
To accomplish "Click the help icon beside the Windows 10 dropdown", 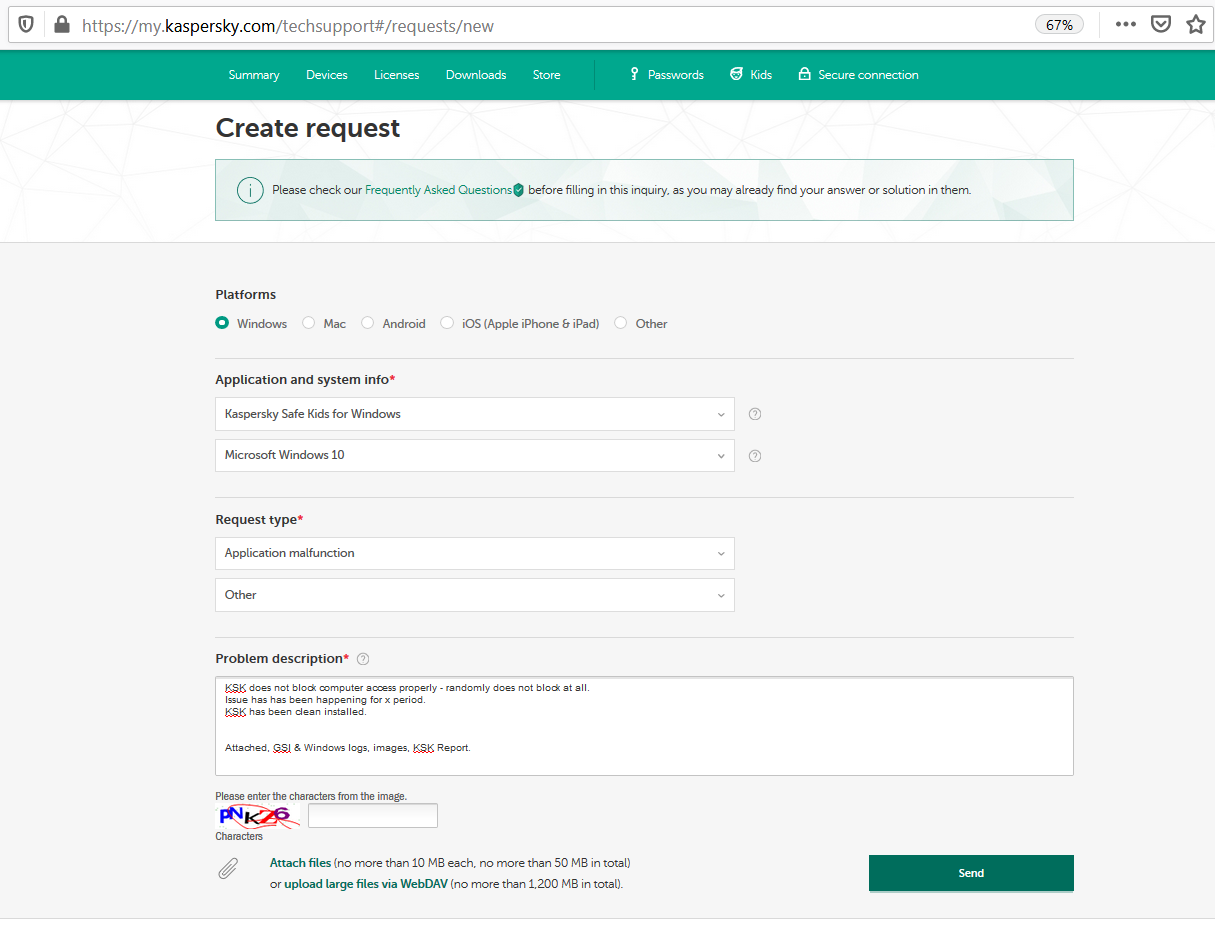I will [755, 455].
